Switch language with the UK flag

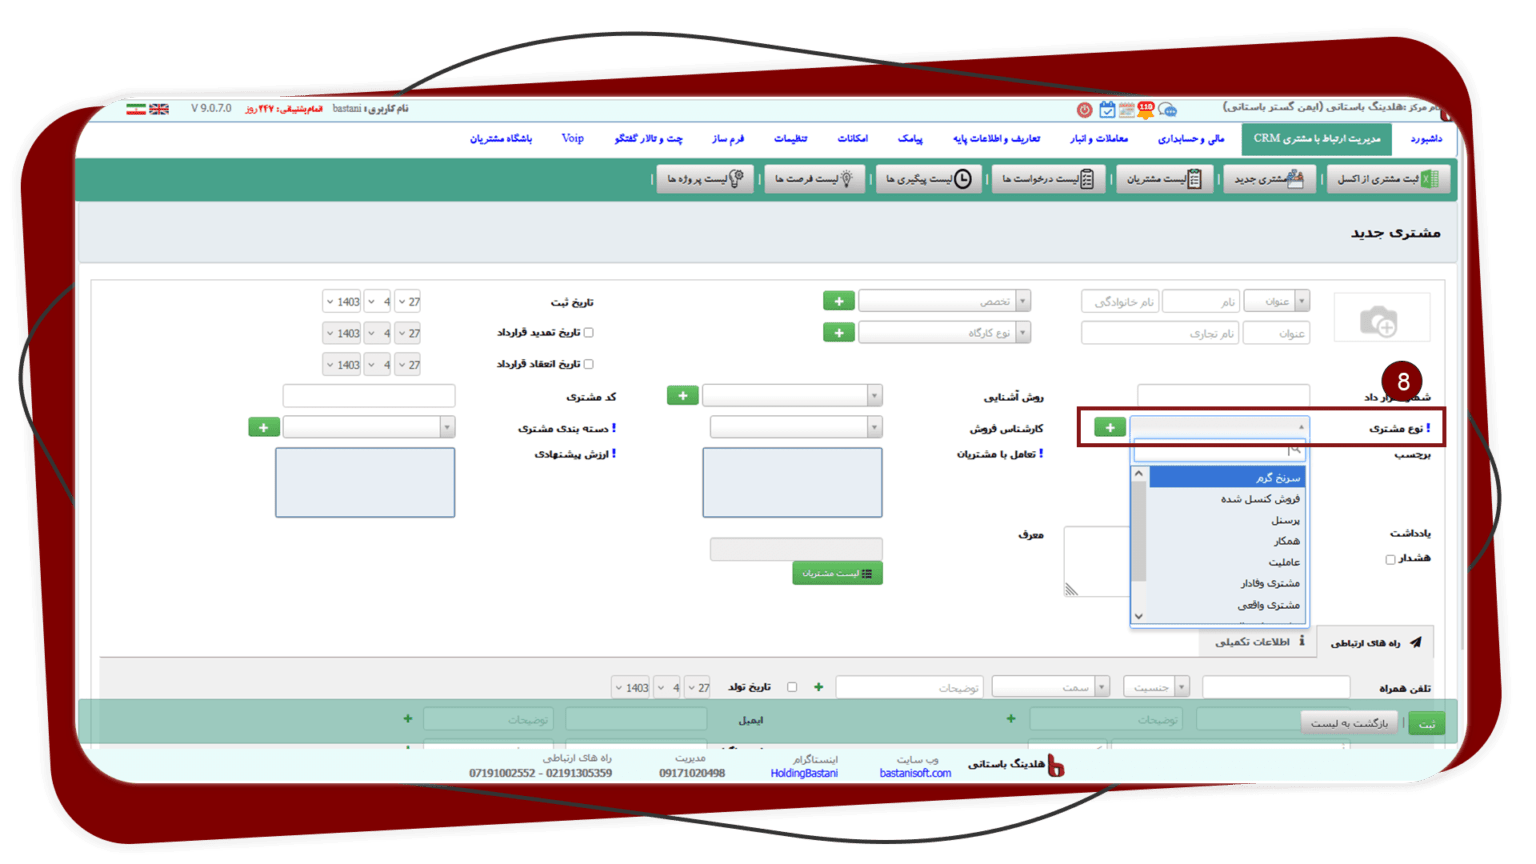159,109
